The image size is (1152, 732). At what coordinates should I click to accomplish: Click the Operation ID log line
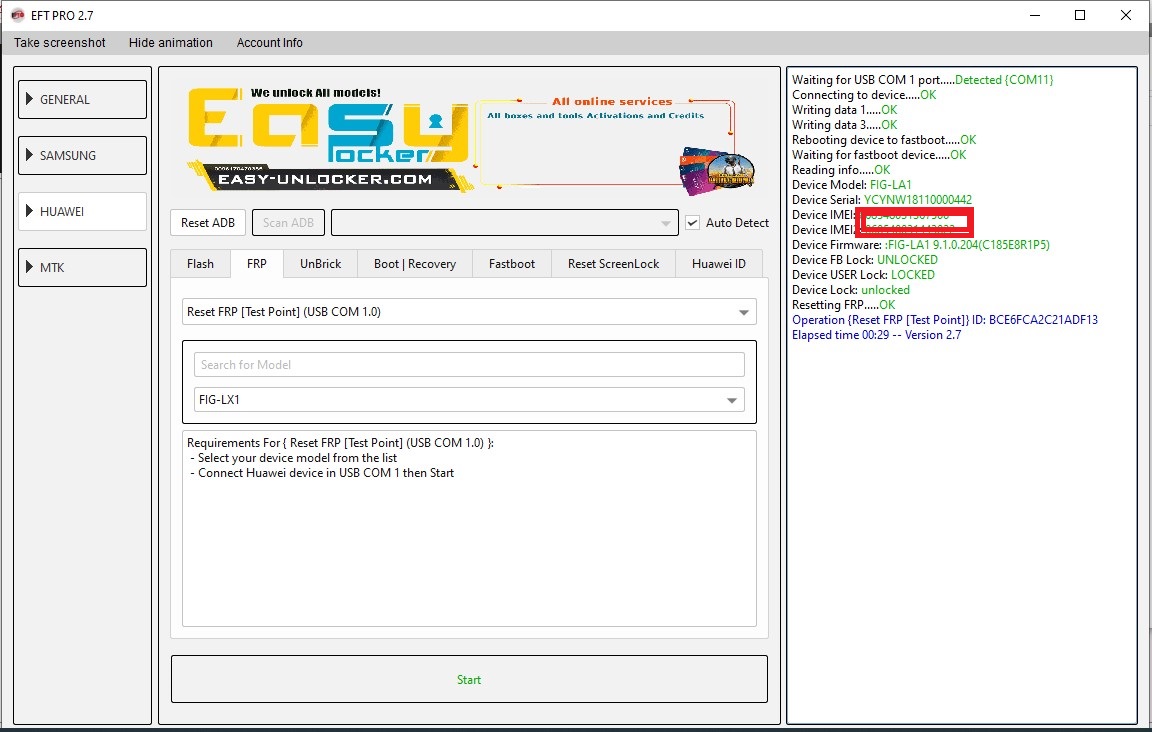pos(945,320)
